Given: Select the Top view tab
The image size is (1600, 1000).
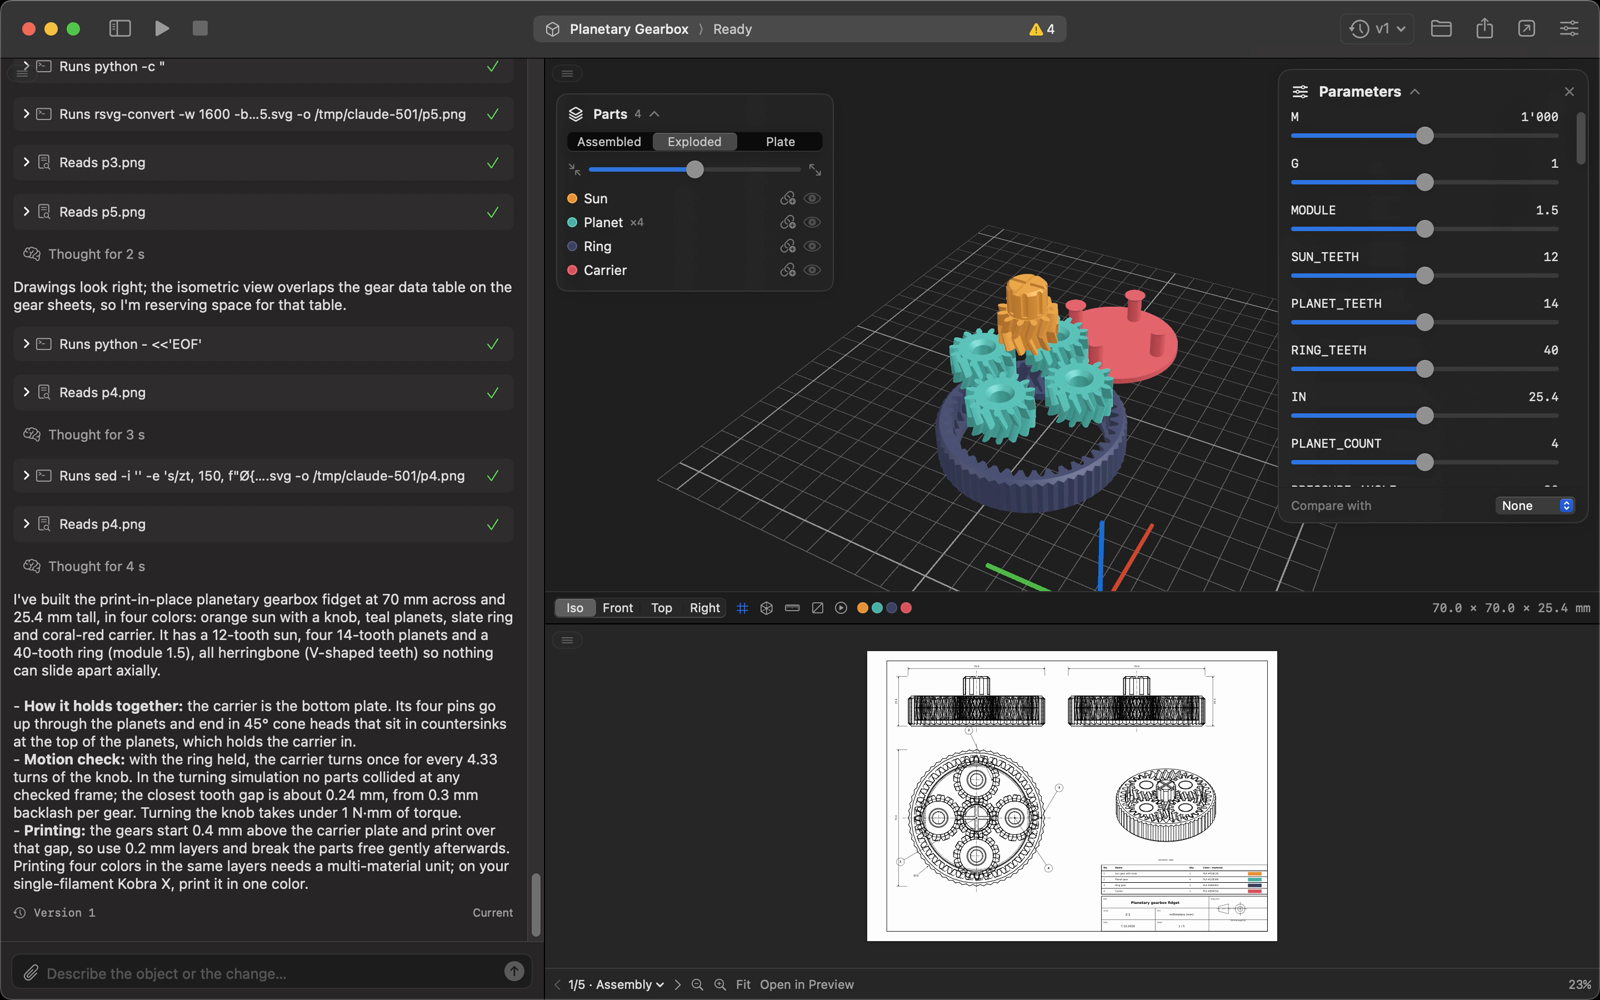Looking at the screenshot, I should [662, 608].
